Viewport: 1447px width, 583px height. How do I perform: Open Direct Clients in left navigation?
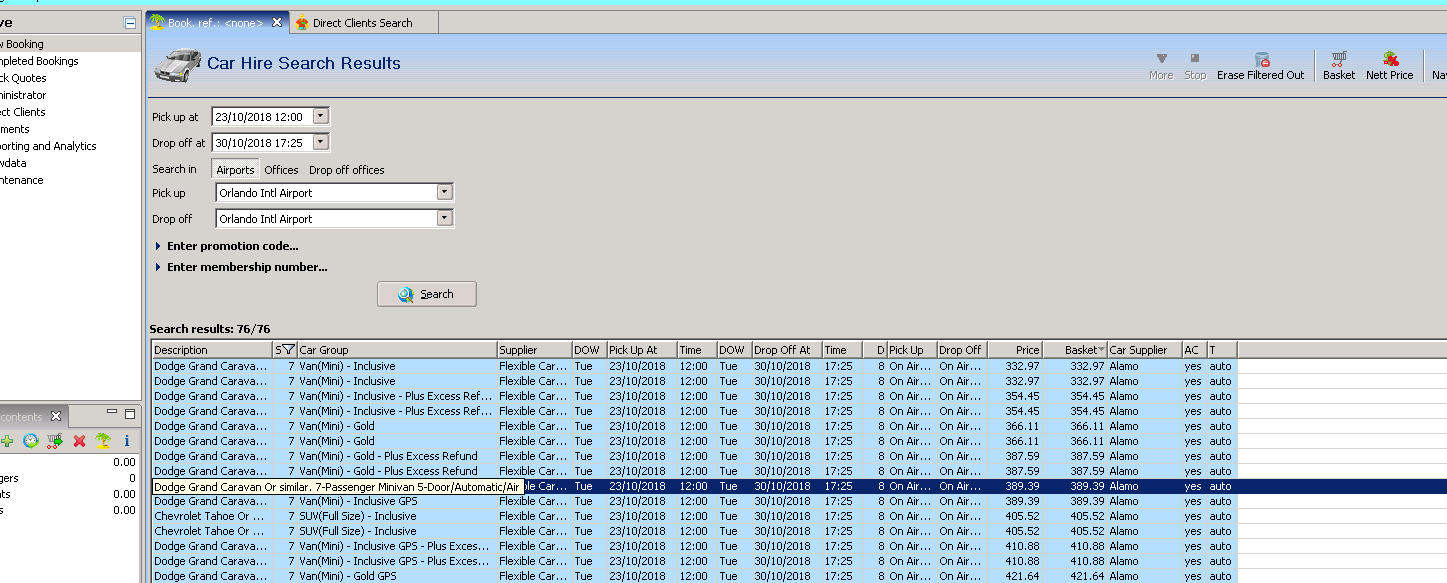coord(23,112)
